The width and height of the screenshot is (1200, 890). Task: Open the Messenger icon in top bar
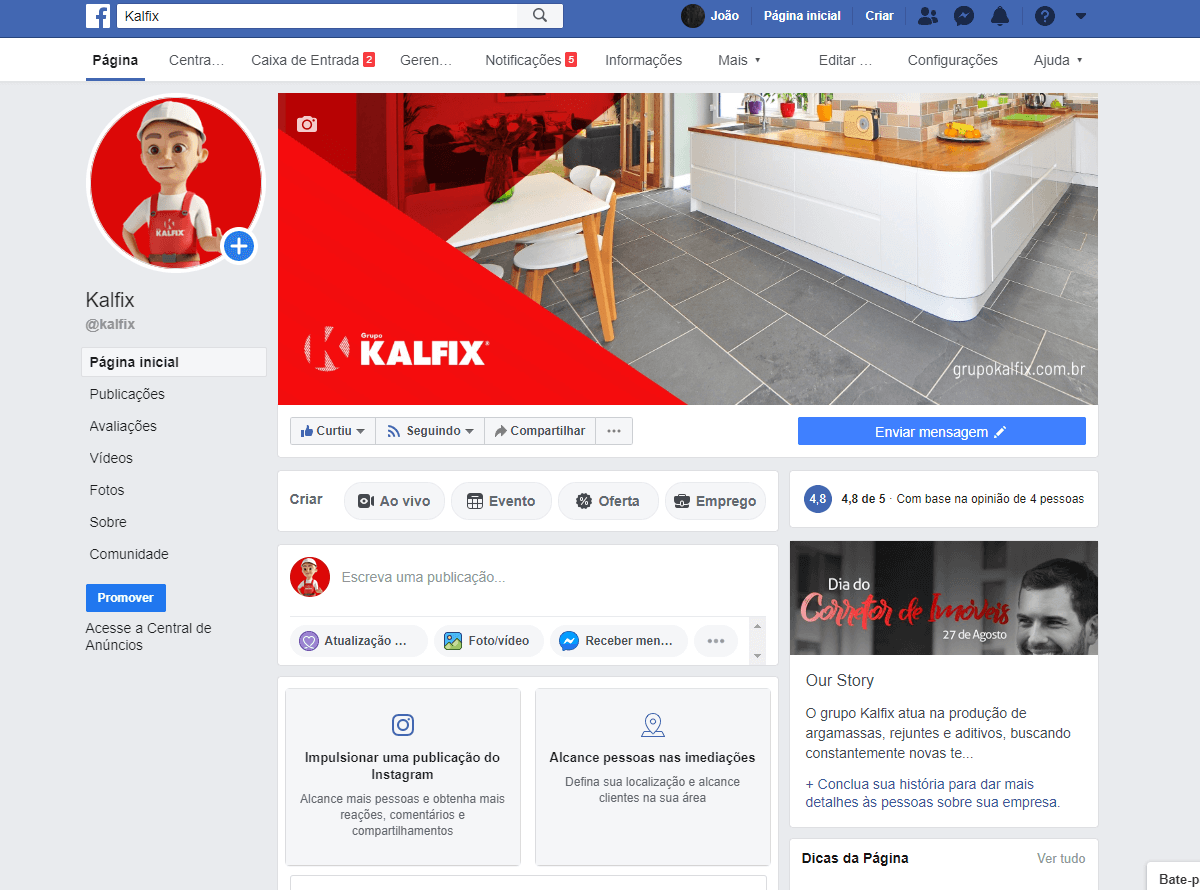(964, 16)
